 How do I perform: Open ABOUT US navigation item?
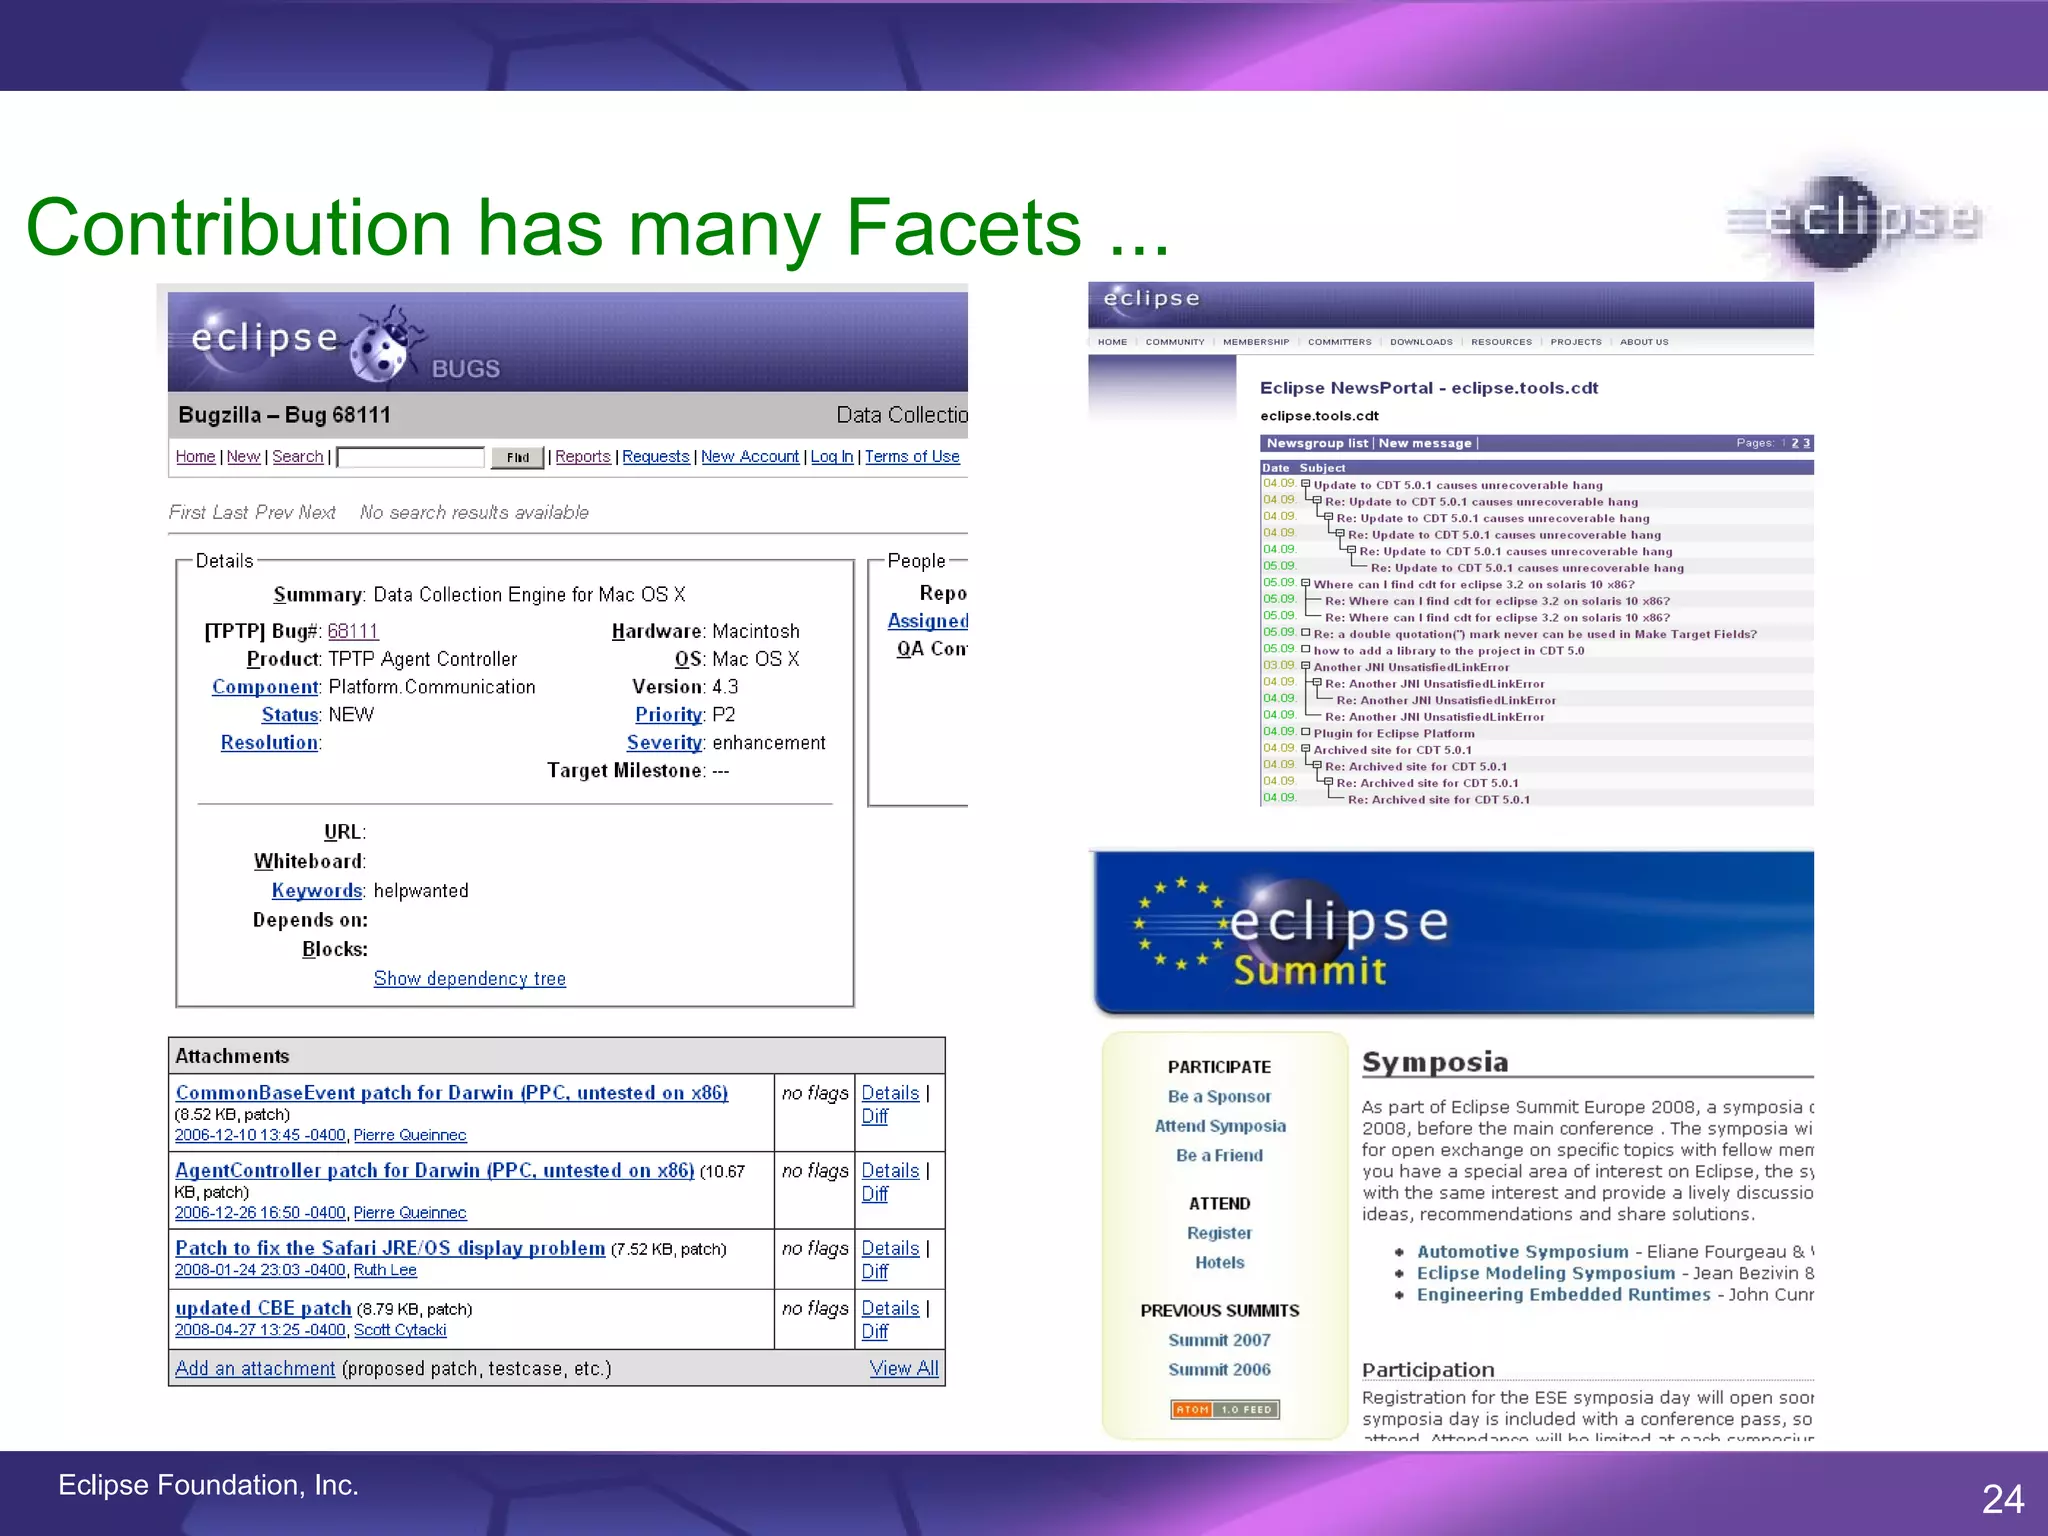pos(1644,342)
